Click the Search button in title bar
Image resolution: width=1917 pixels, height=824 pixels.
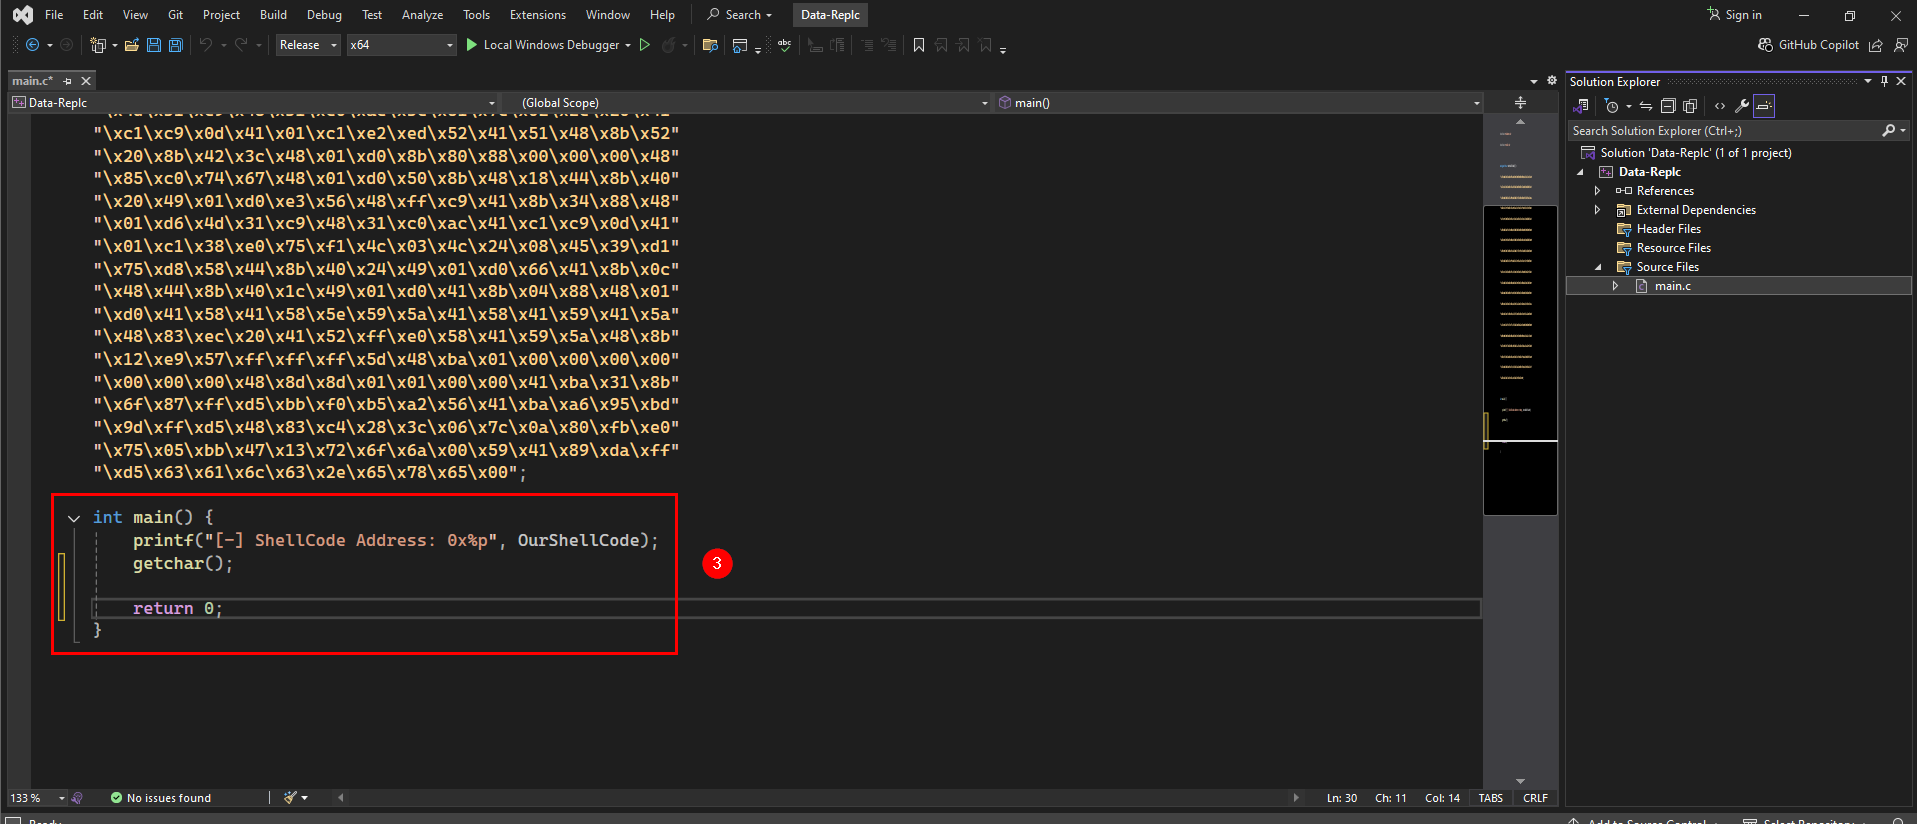tap(740, 15)
